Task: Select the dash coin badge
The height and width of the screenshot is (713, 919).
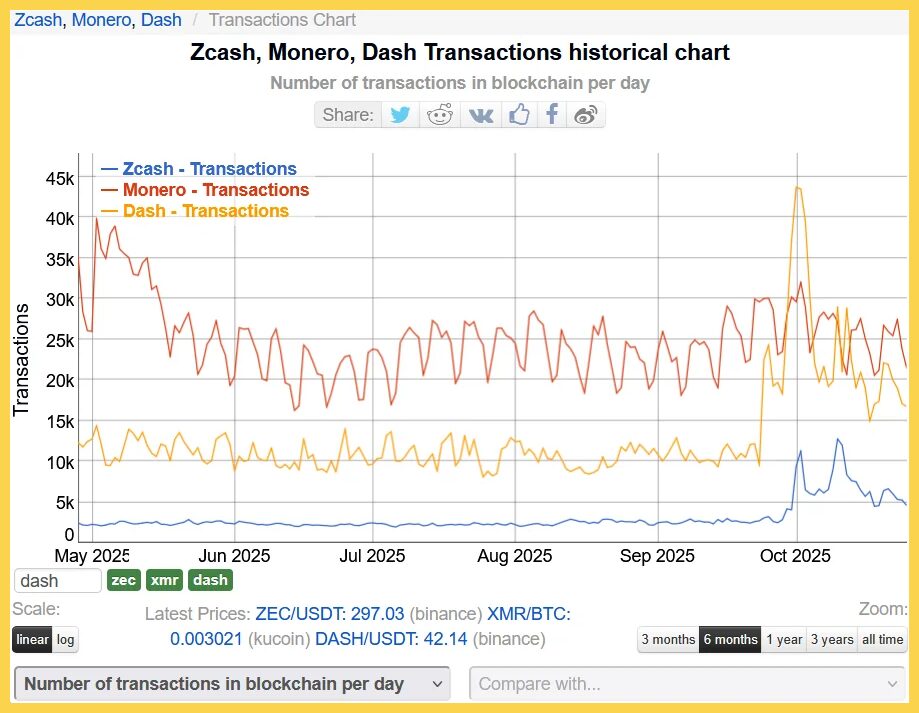Action: point(210,580)
